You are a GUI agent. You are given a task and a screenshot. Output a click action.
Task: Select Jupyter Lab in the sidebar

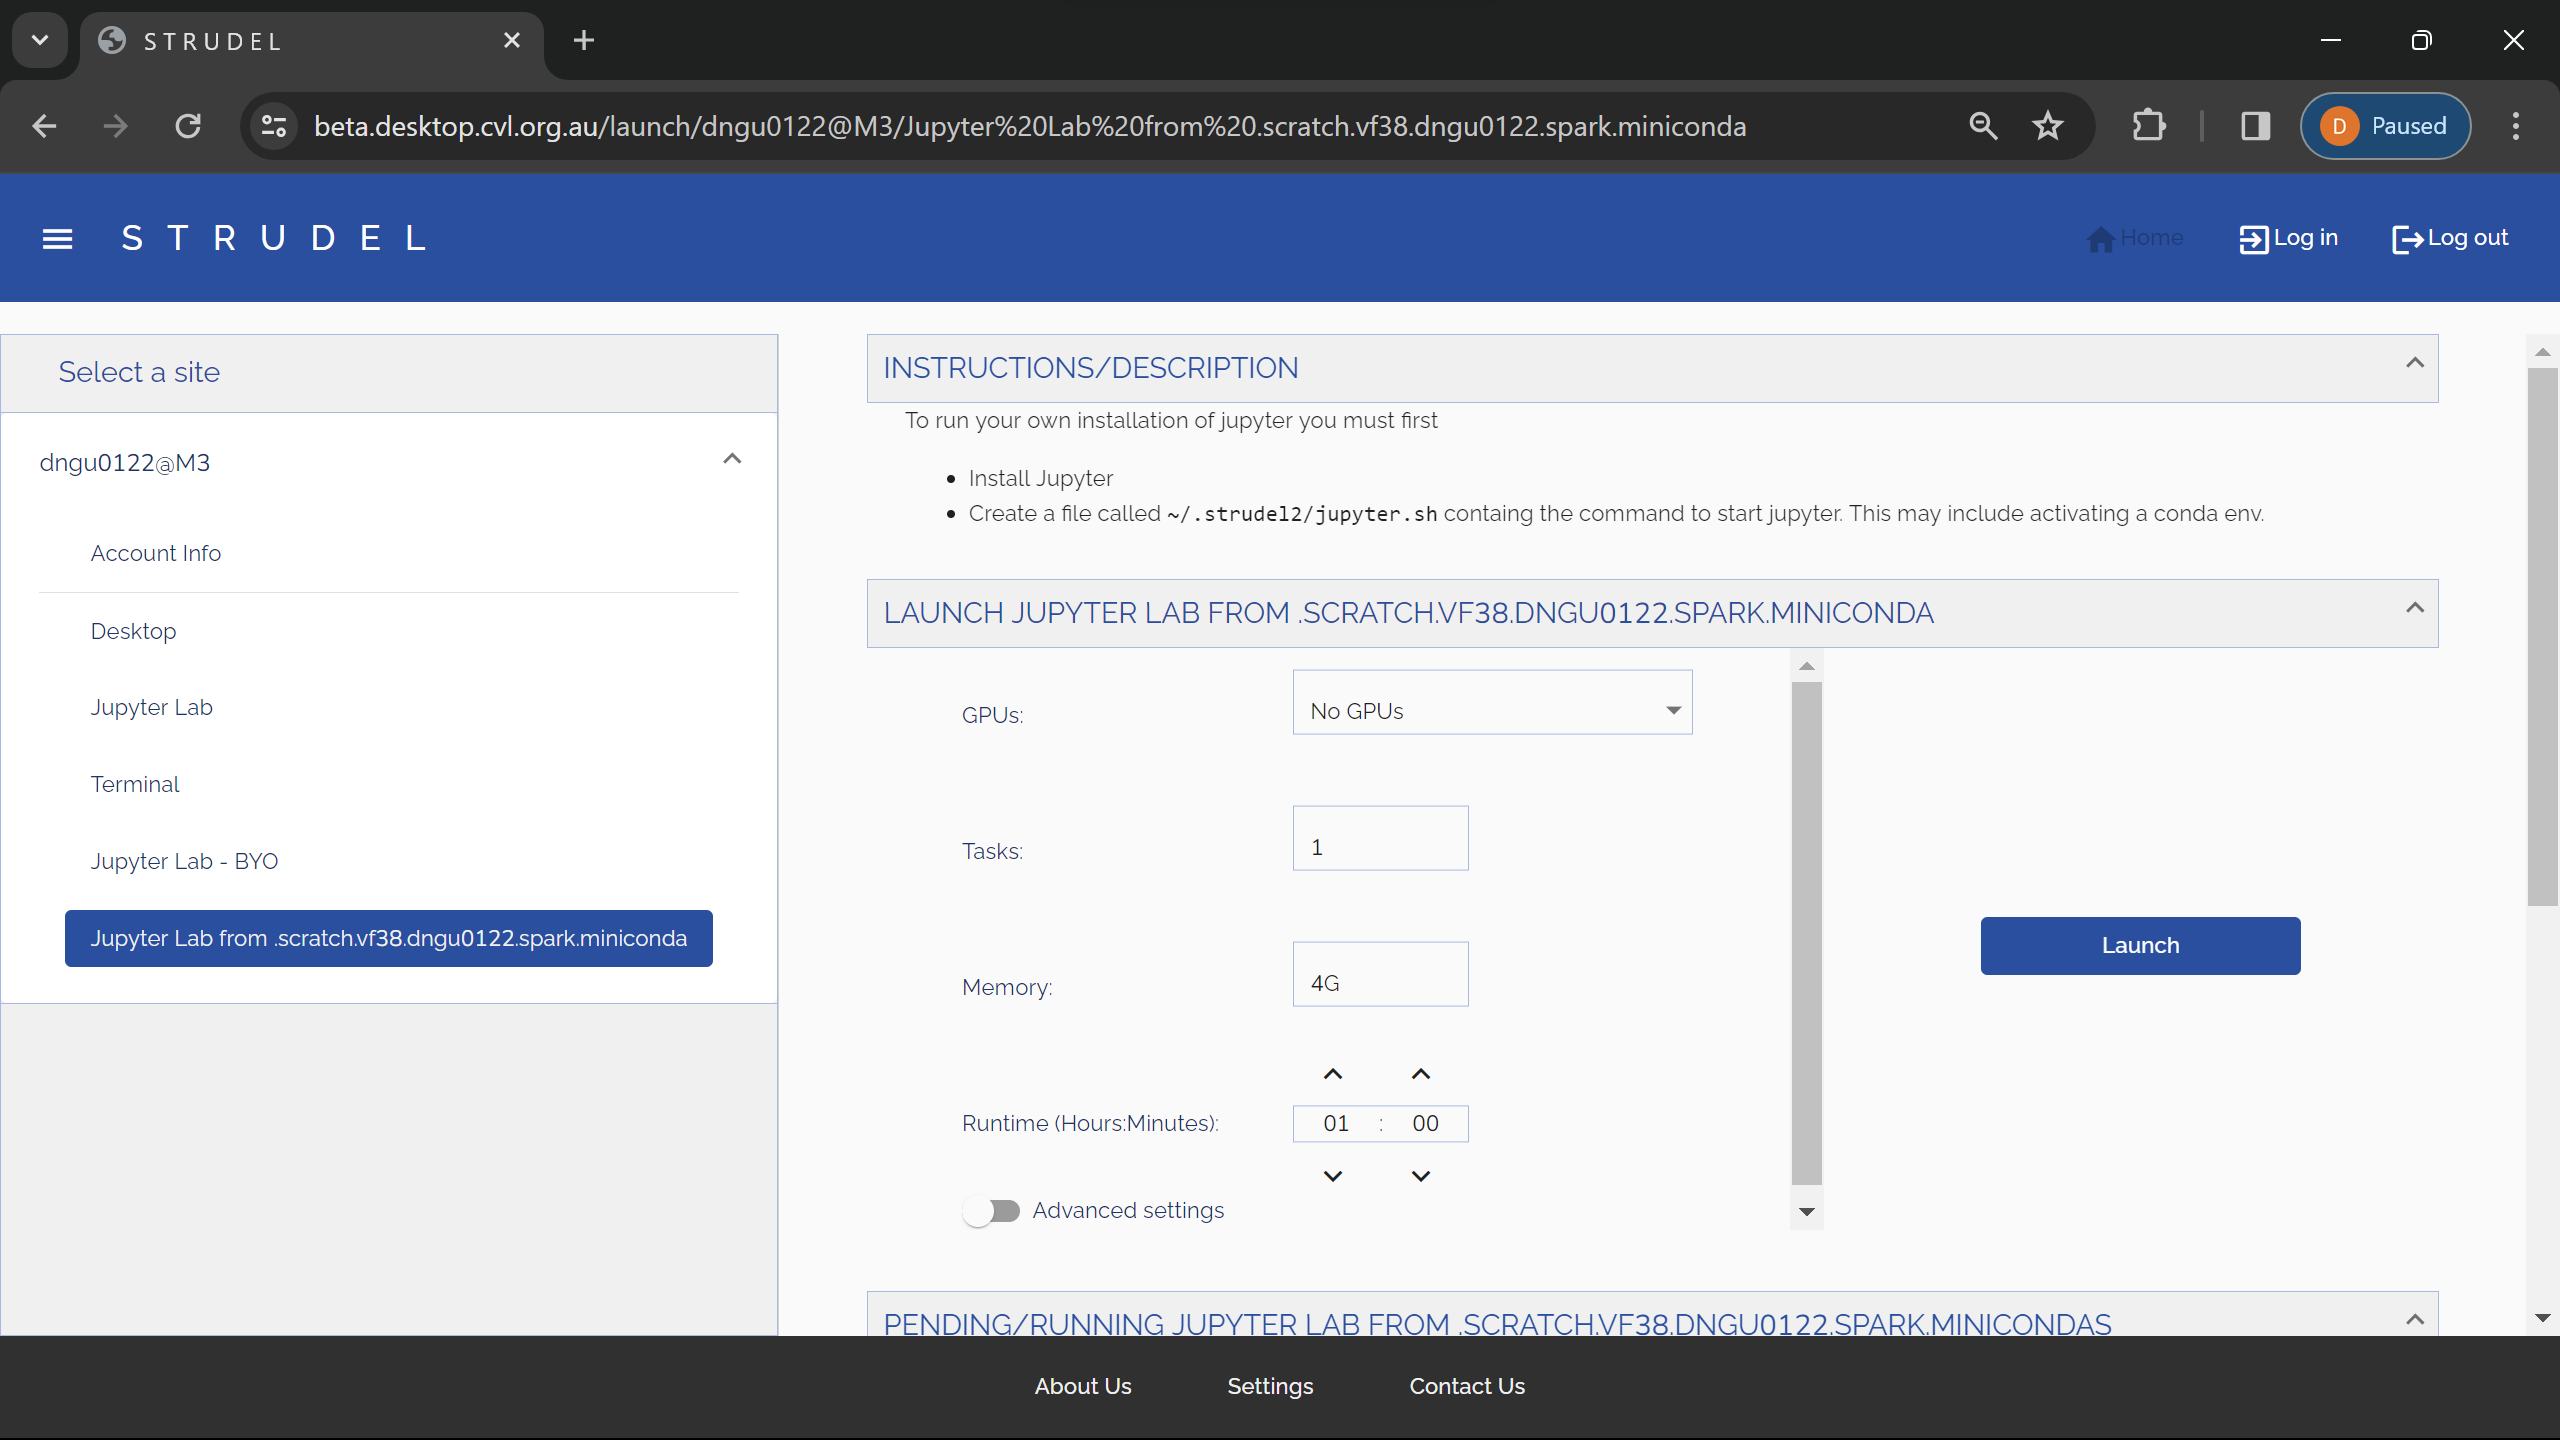tap(151, 708)
